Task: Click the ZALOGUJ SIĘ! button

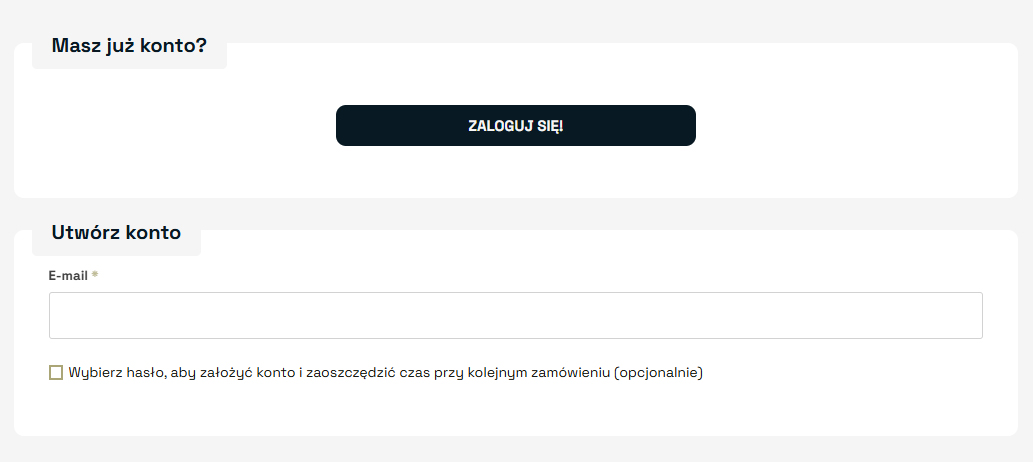Action: coord(515,126)
